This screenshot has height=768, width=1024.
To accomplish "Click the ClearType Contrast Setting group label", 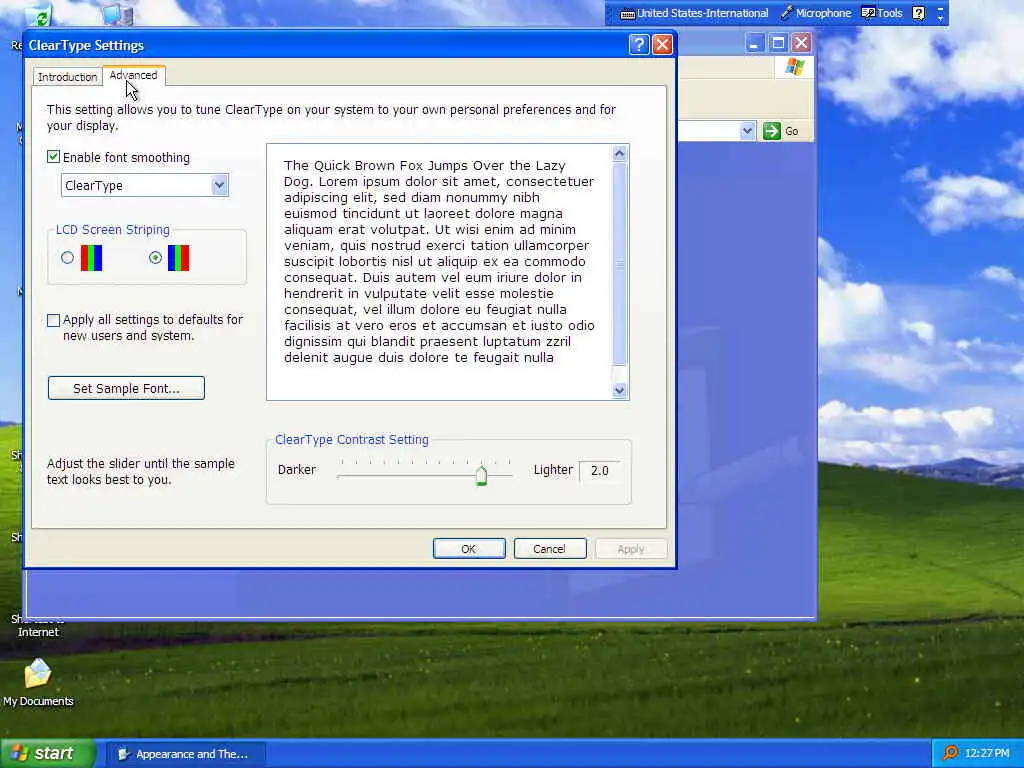I will tap(351, 440).
